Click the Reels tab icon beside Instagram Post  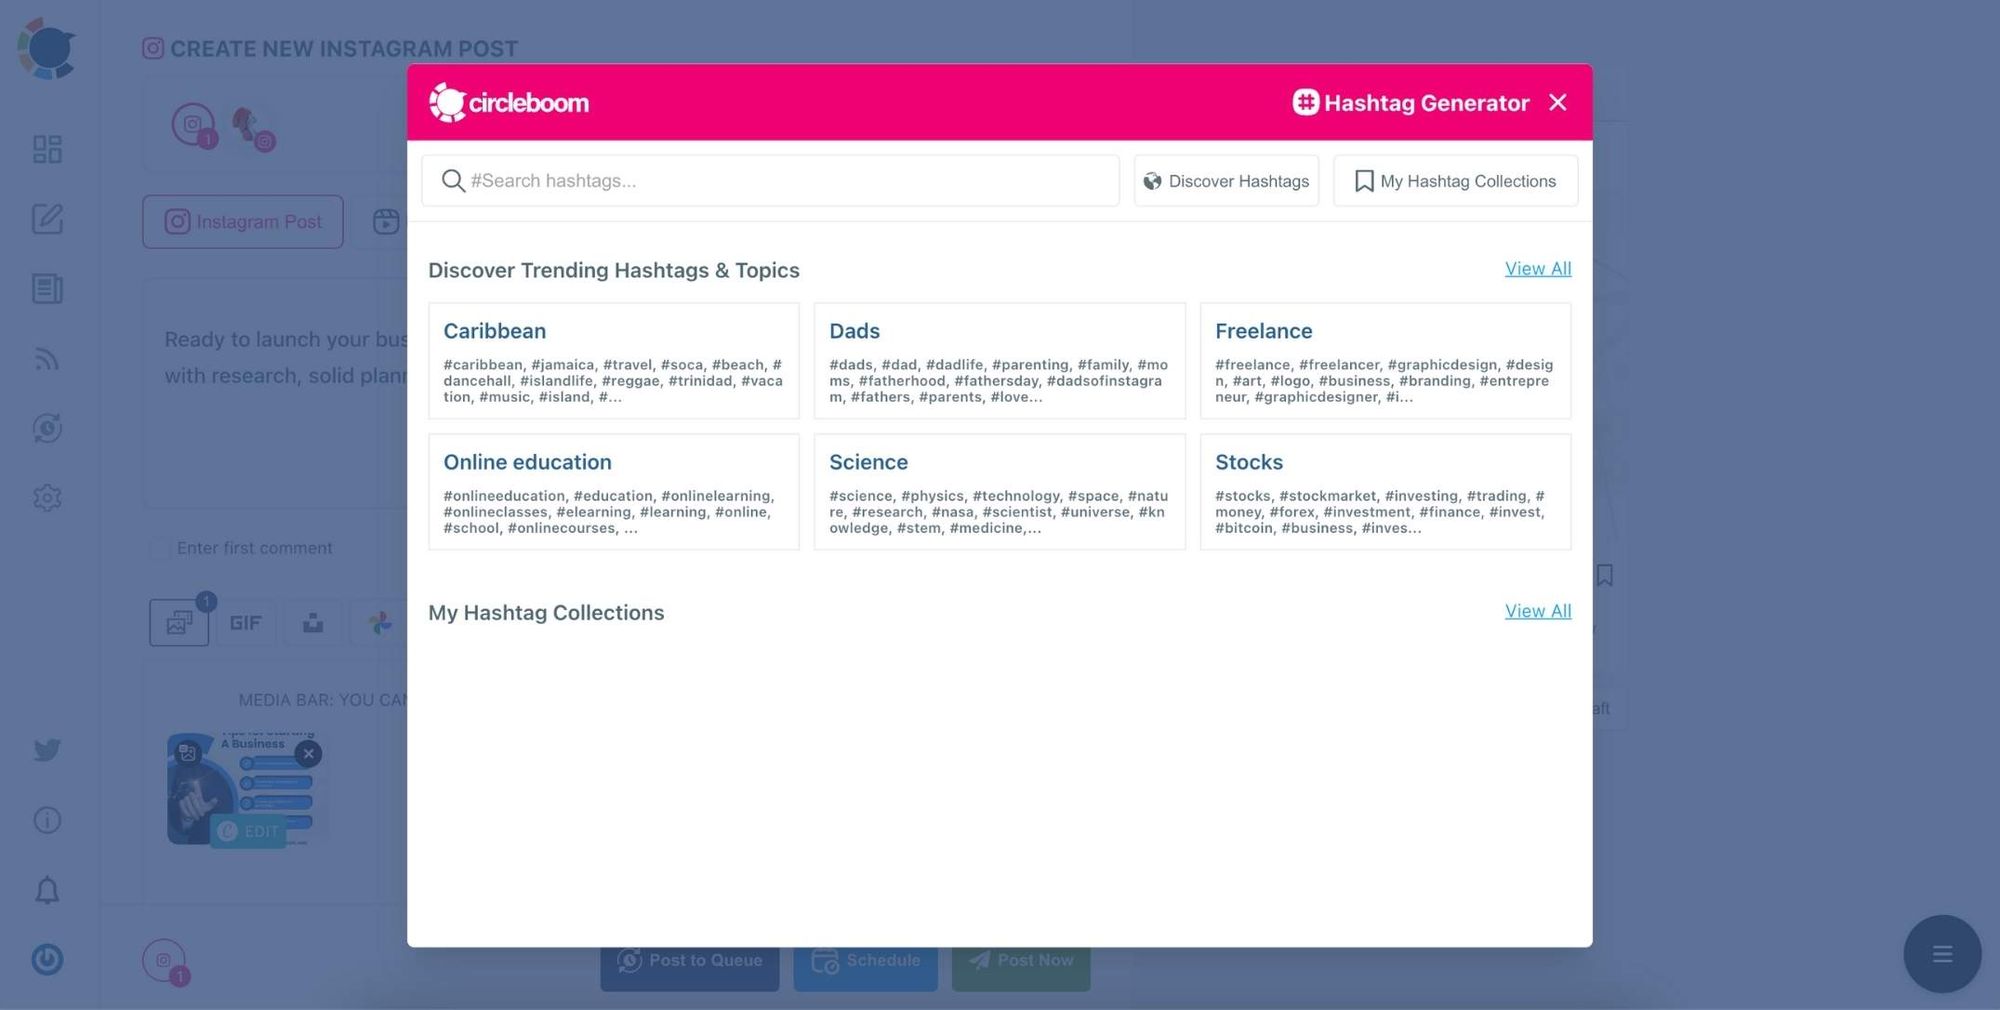point(386,222)
